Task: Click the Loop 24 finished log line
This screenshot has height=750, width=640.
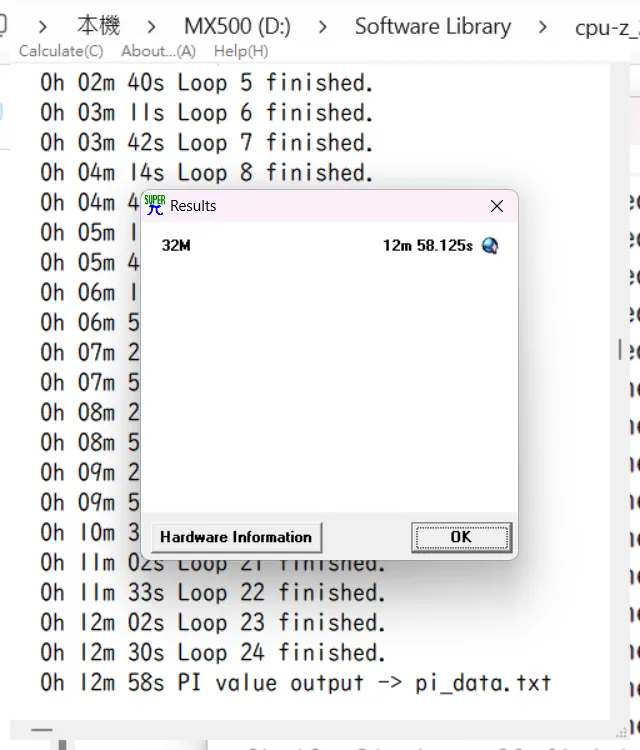Action: 213,653
